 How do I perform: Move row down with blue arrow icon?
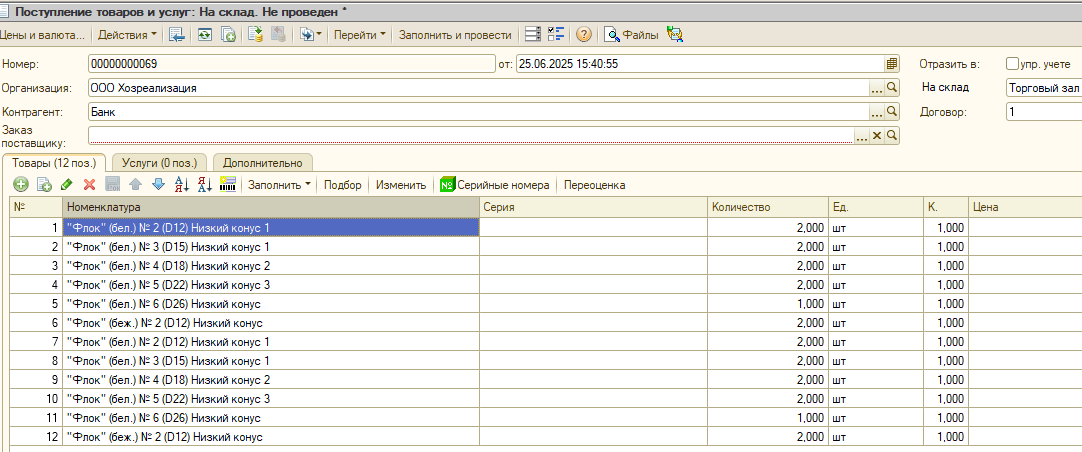click(159, 184)
